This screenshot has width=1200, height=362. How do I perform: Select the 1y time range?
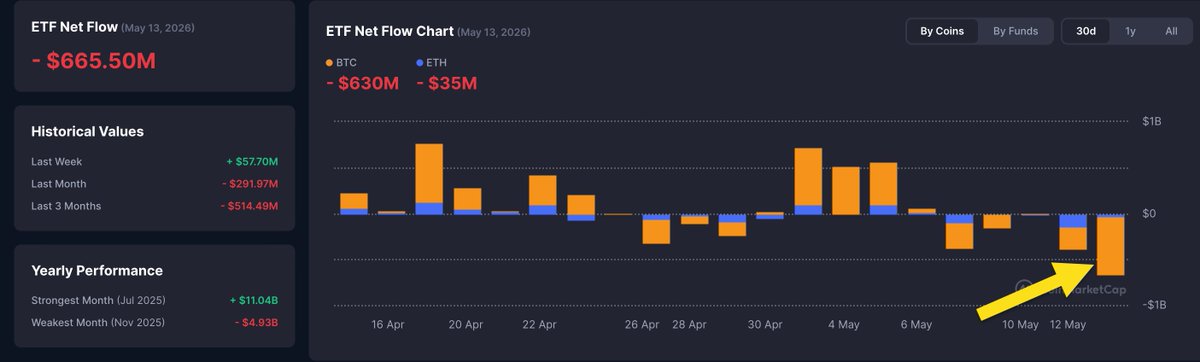tap(1130, 31)
